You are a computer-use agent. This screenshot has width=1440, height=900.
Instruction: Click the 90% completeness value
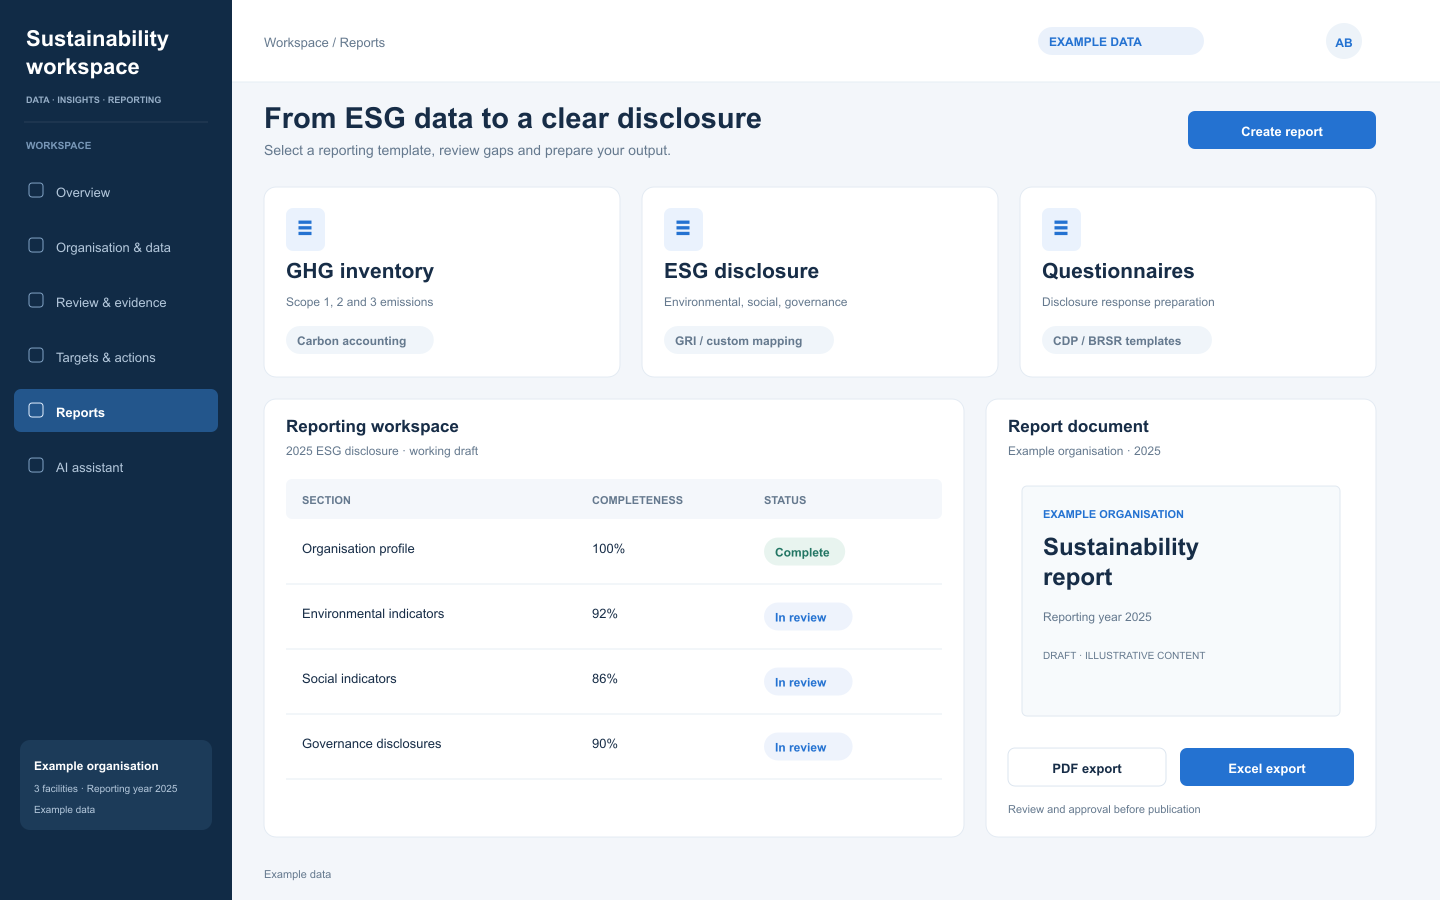click(x=605, y=744)
